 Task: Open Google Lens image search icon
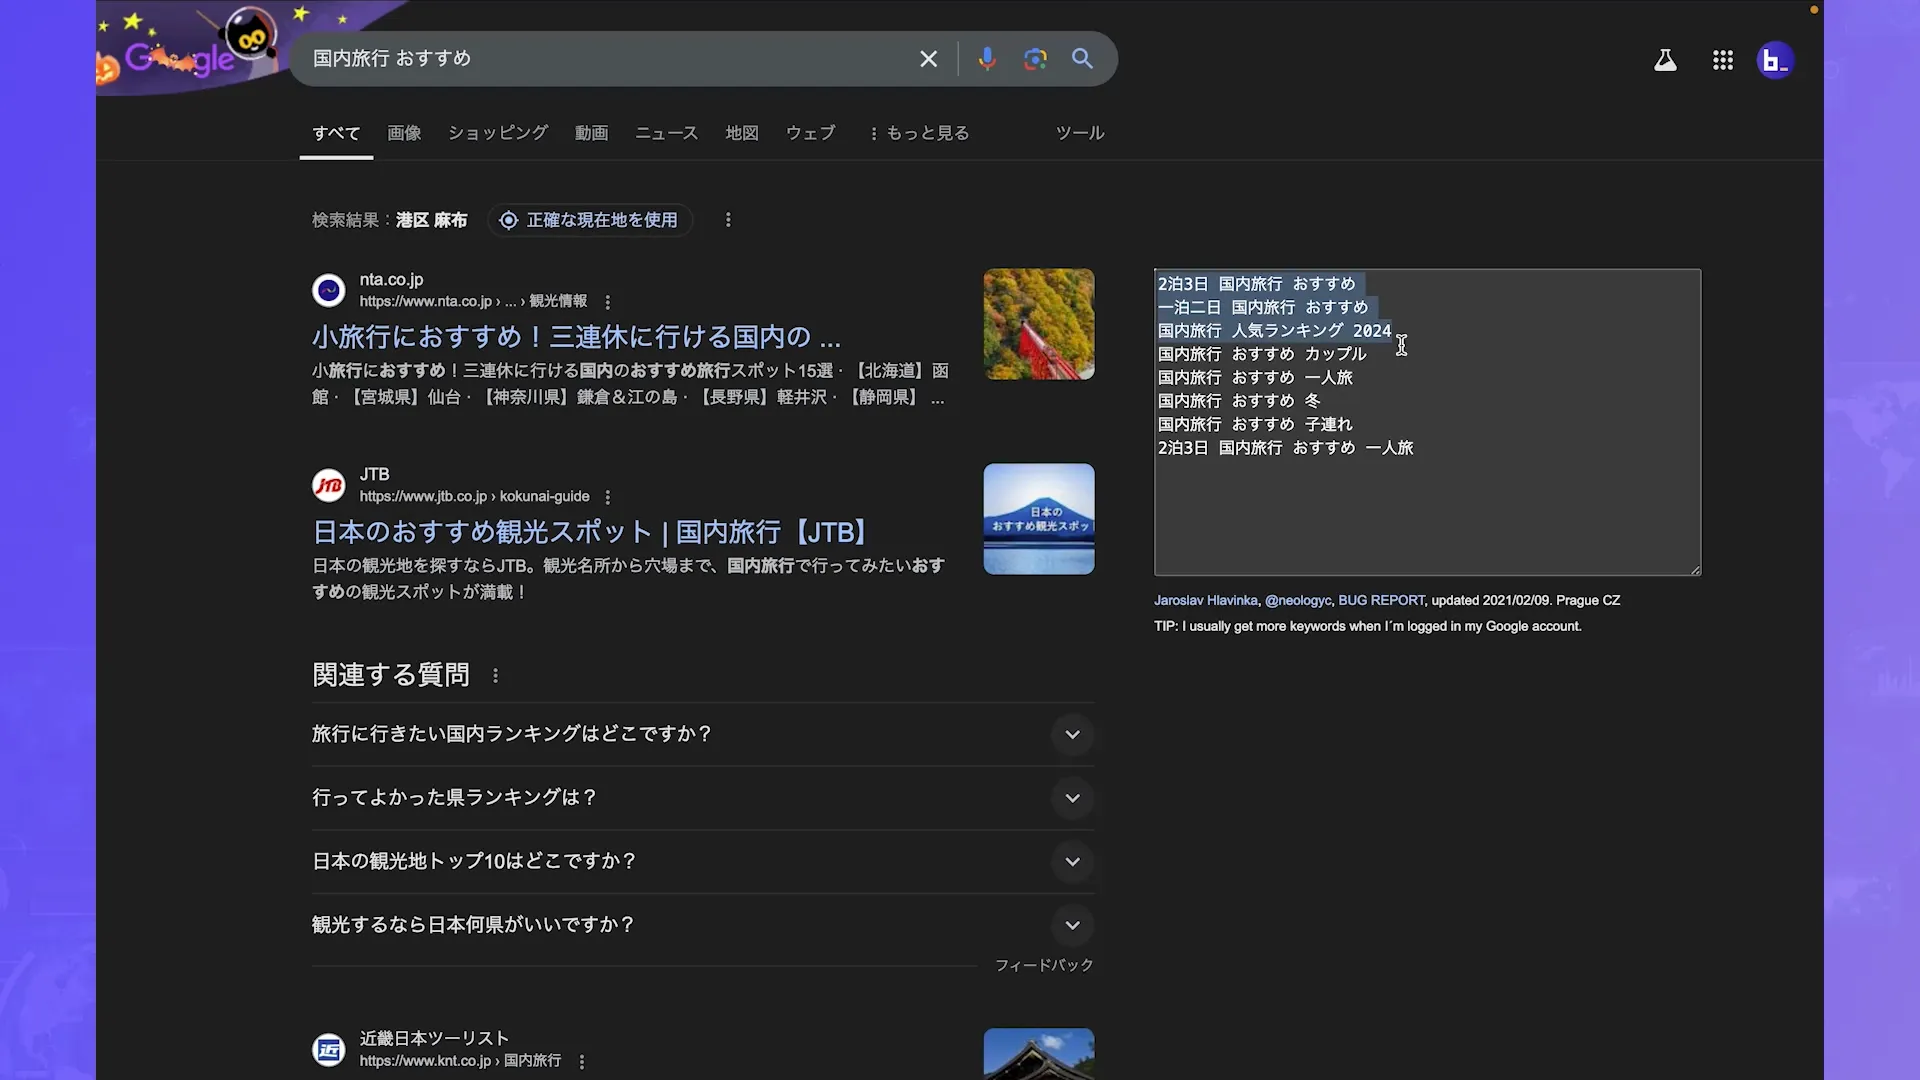pyautogui.click(x=1035, y=59)
